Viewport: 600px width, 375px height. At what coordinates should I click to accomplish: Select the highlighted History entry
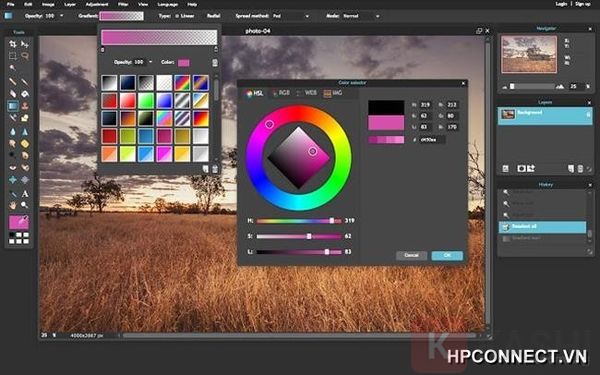(543, 227)
